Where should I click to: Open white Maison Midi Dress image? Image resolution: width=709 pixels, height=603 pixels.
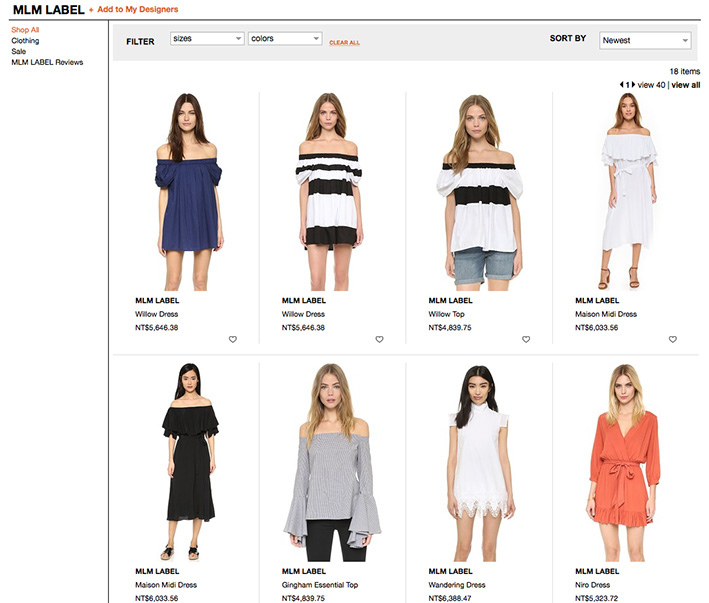click(629, 191)
